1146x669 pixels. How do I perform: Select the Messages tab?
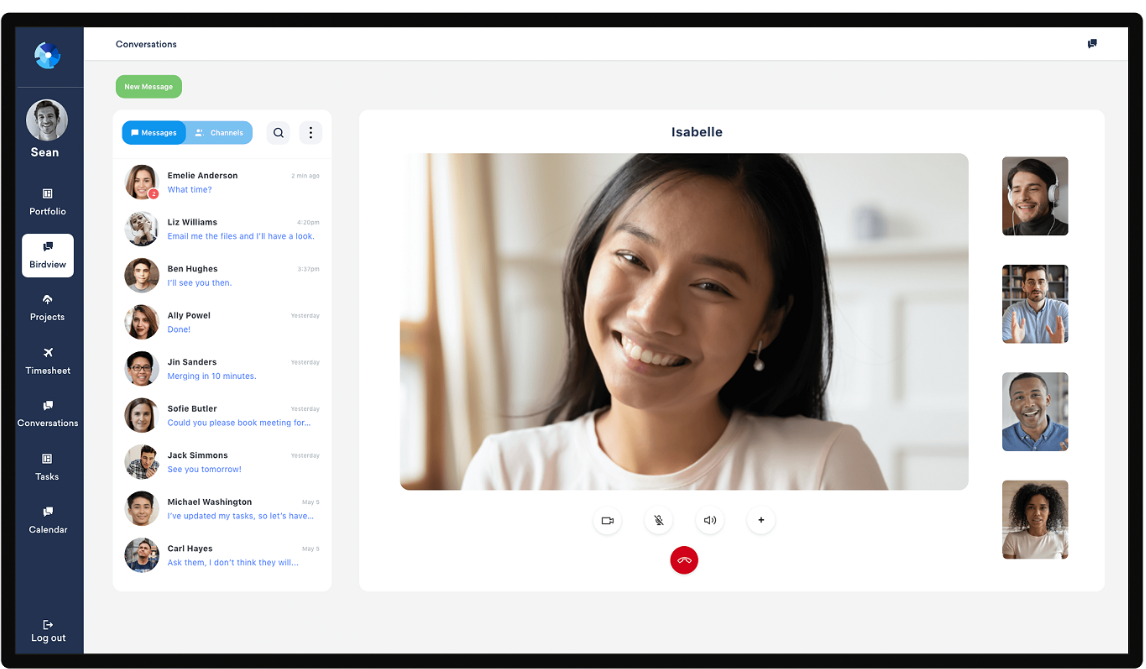pyautogui.click(x=154, y=133)
